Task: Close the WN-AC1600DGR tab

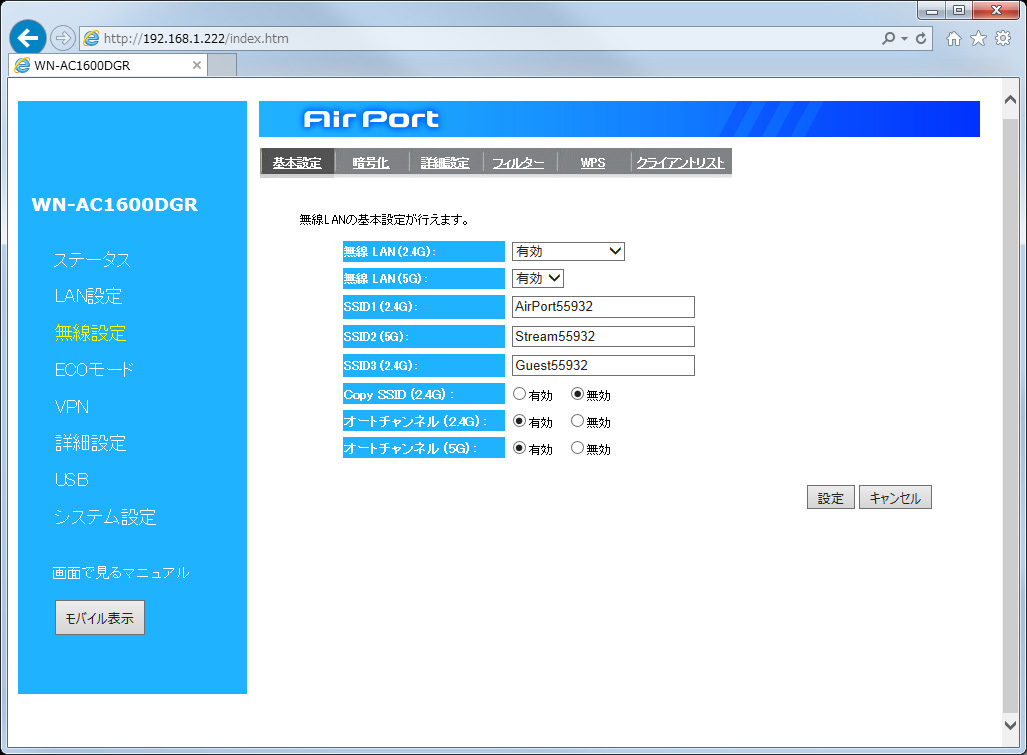Action: point(196,65)
